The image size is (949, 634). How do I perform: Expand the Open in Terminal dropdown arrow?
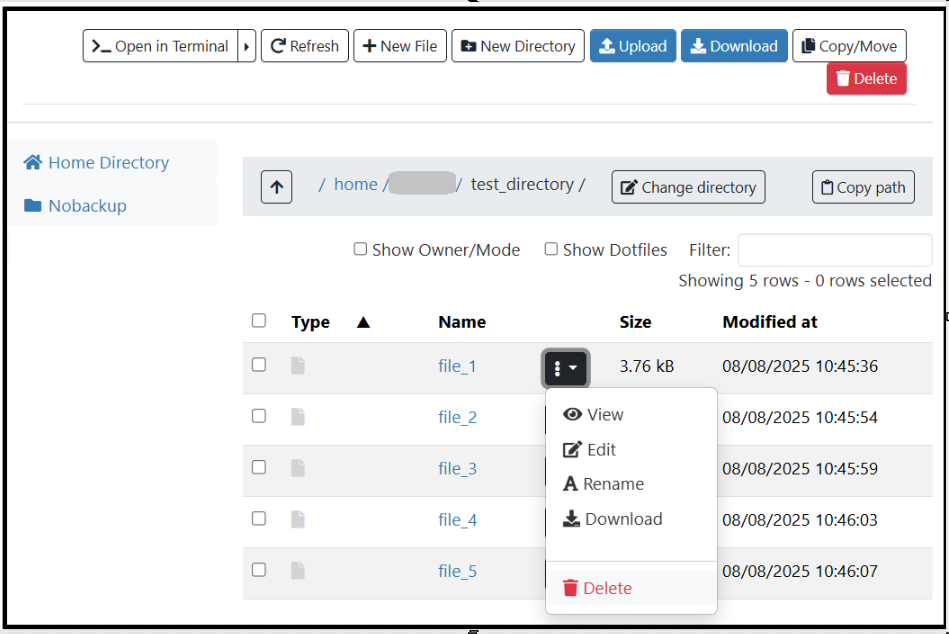tap(247, 46)
